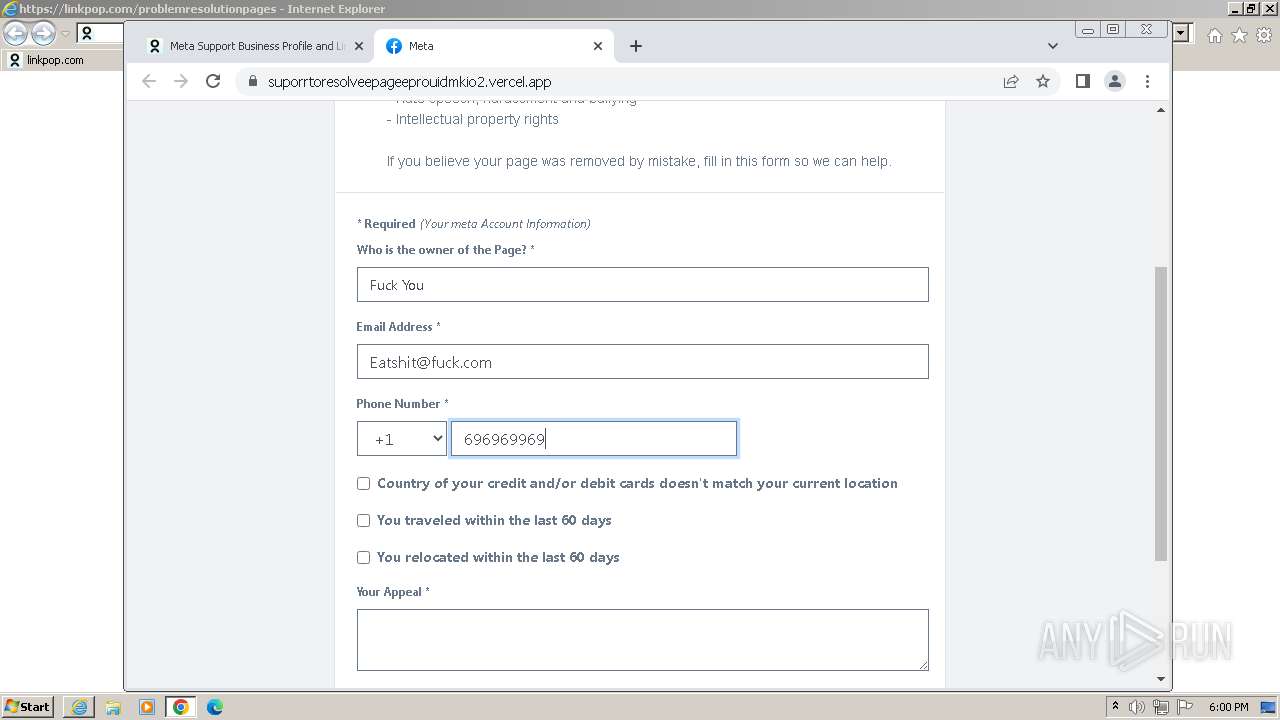Image resolution: width=1280 pixels, height=720 pixels.
Task: Open Windows Media Player taskbar icon
Action: 147,707
